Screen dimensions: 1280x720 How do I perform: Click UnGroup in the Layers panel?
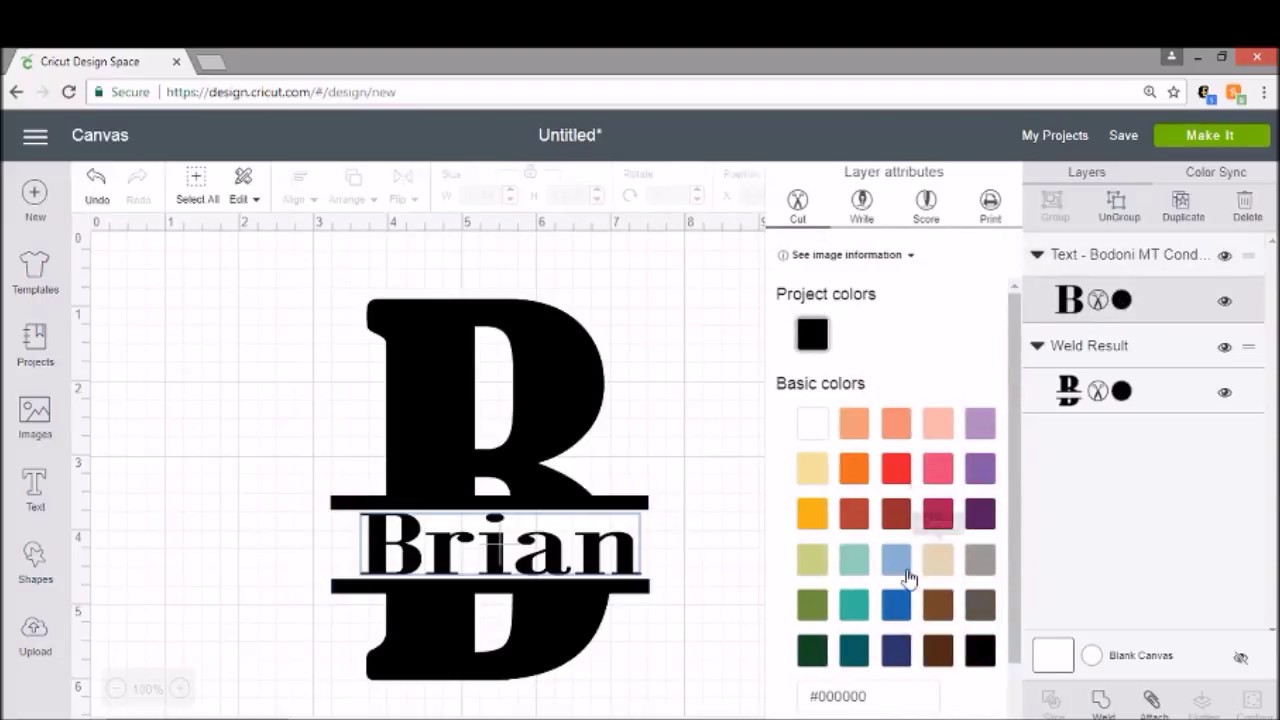[1118, 206]
